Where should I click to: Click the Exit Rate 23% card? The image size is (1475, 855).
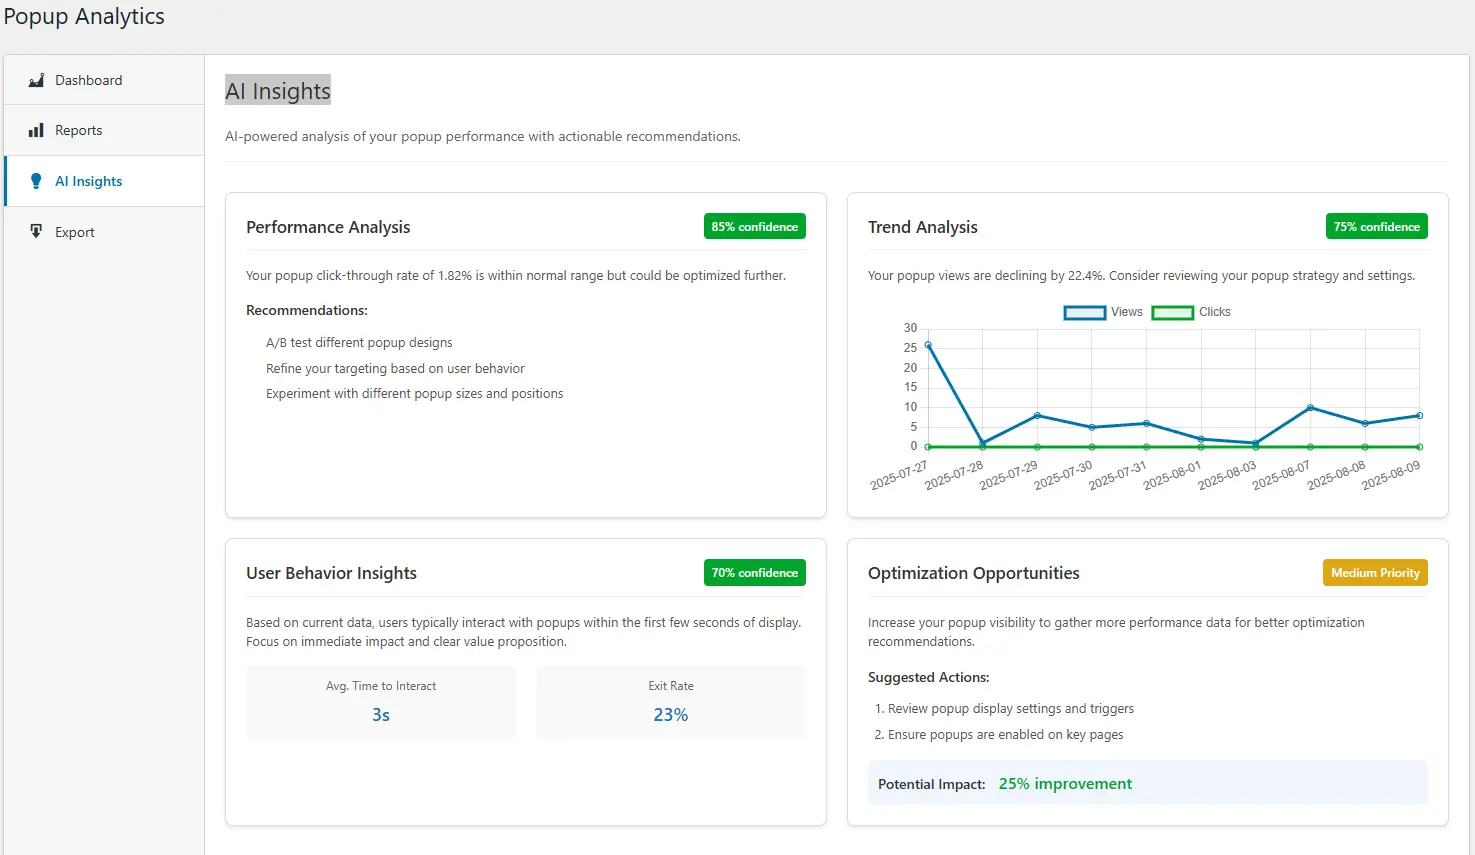pyautogui.click(x=670, y=702)
